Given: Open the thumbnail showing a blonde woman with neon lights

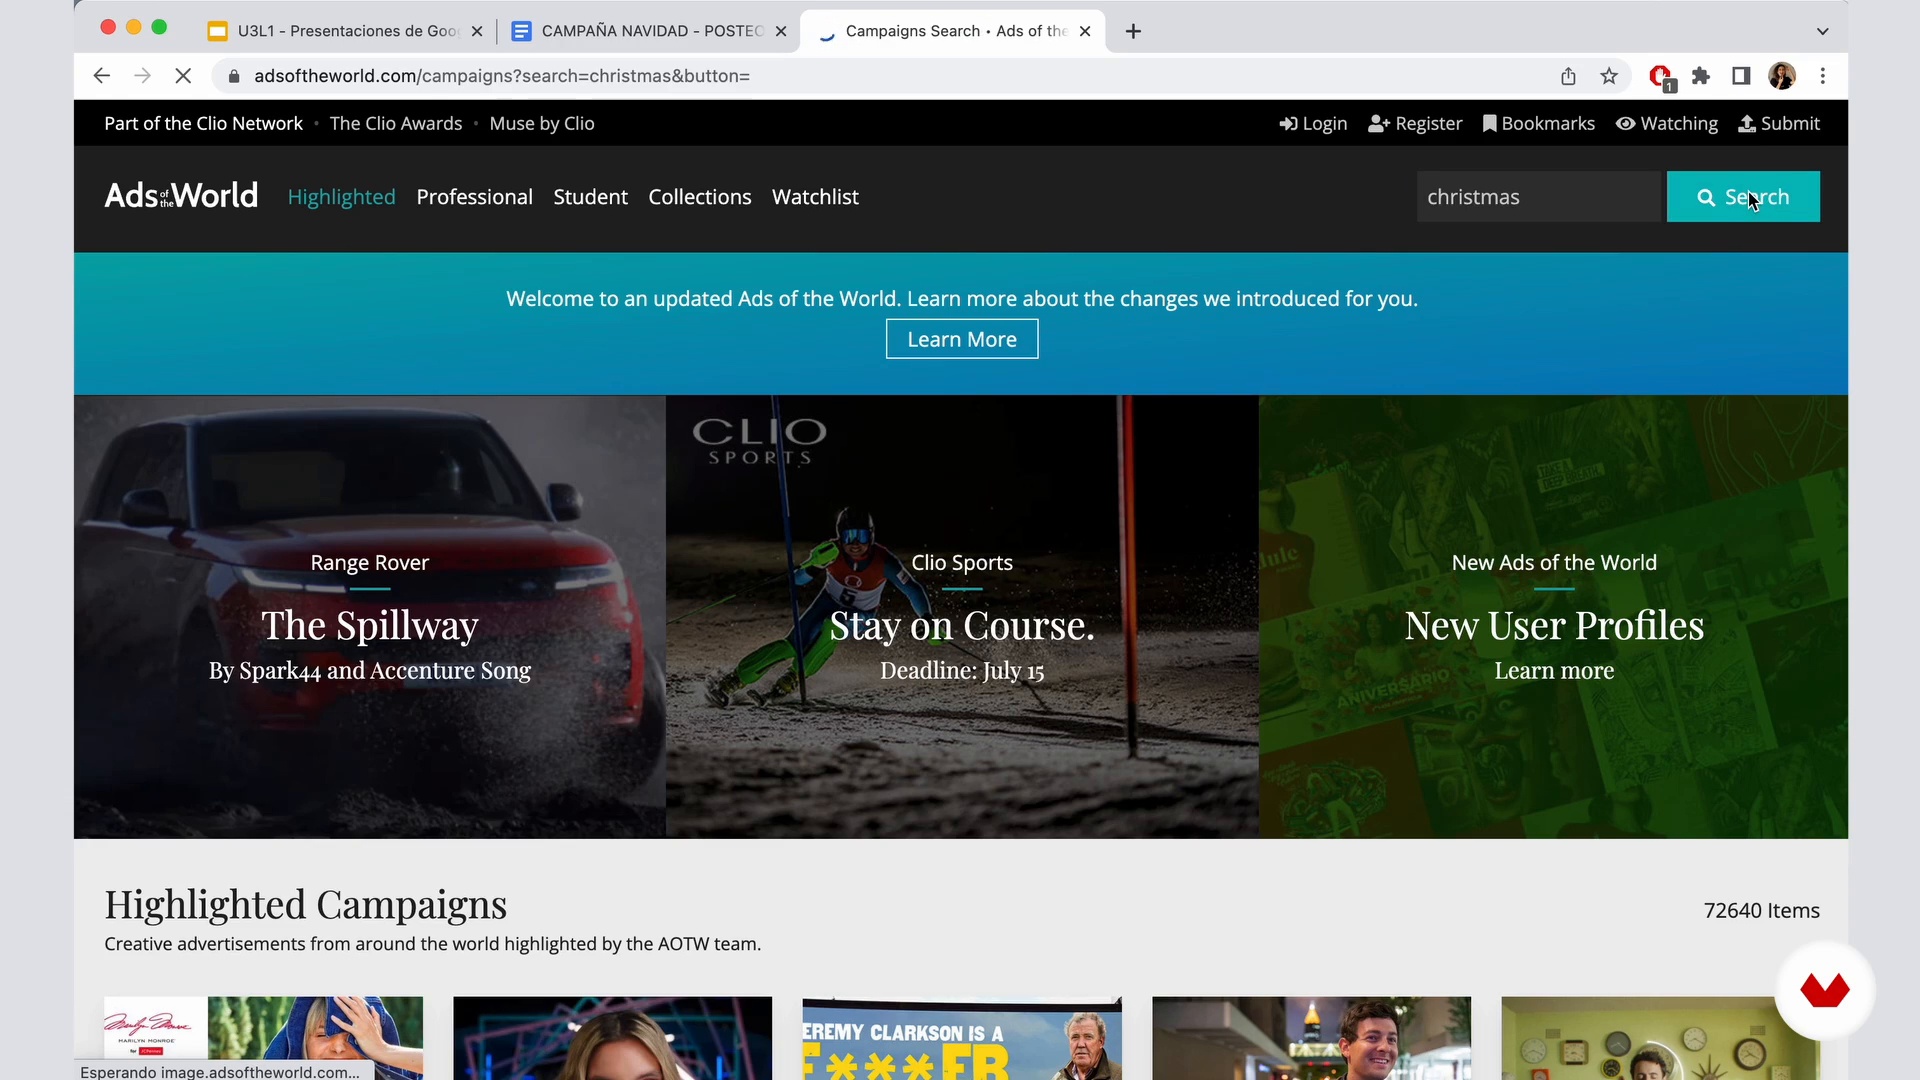Looking at the screenshot, I should coord(612,1038).
